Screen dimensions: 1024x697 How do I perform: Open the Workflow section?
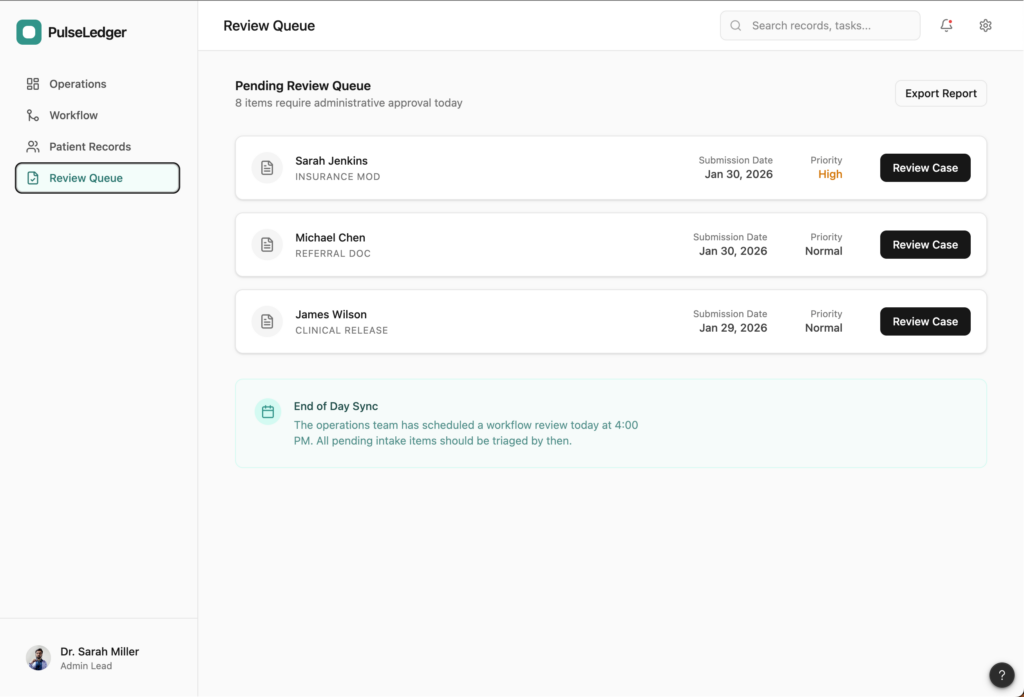97,115
